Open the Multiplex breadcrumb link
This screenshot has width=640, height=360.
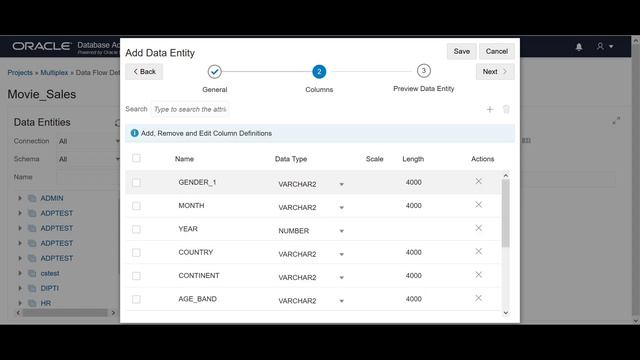(x=54, y=73)
